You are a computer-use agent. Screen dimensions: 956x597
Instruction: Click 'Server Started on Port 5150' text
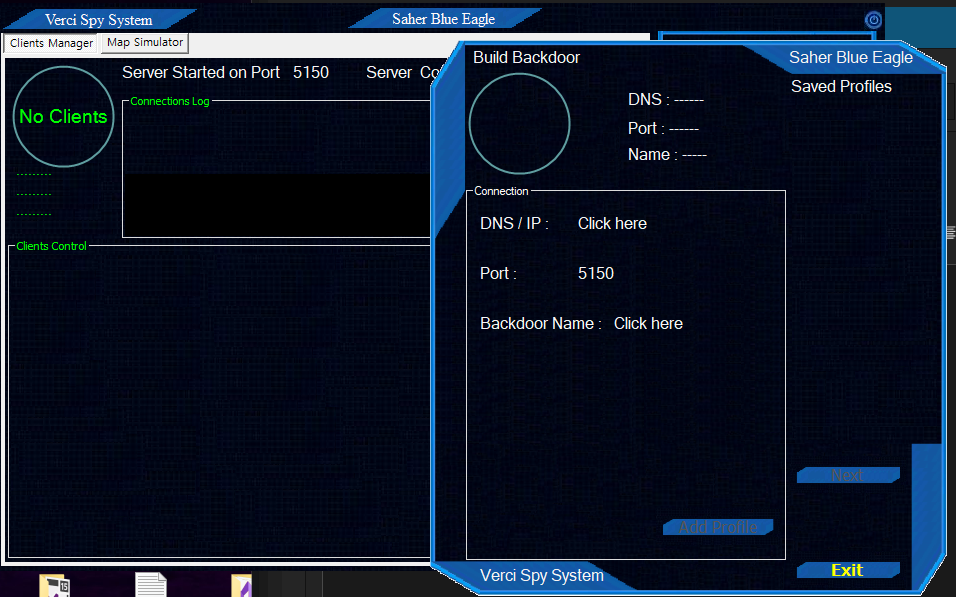point(225,73)
